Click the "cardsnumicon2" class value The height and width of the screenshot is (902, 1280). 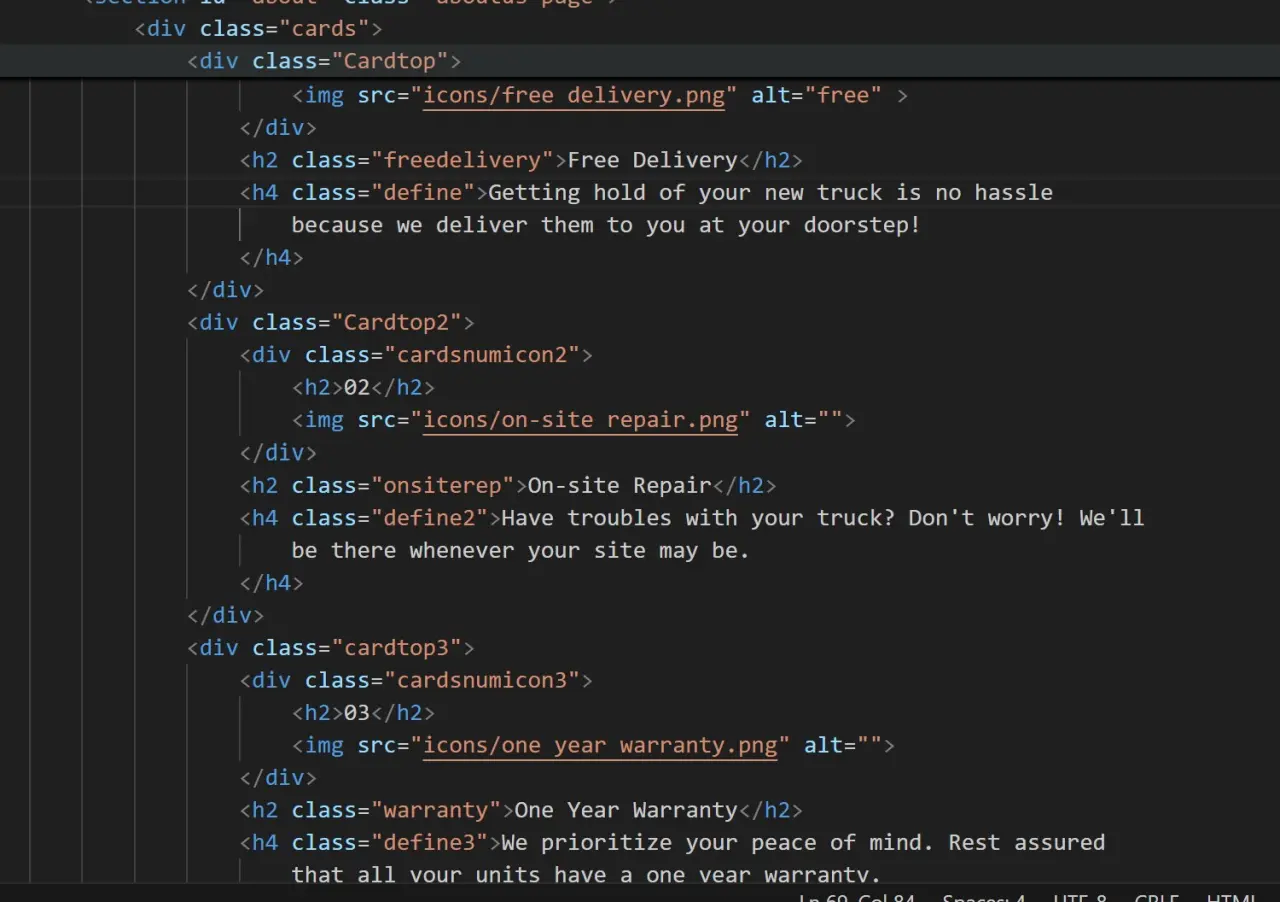pos(482,355)
